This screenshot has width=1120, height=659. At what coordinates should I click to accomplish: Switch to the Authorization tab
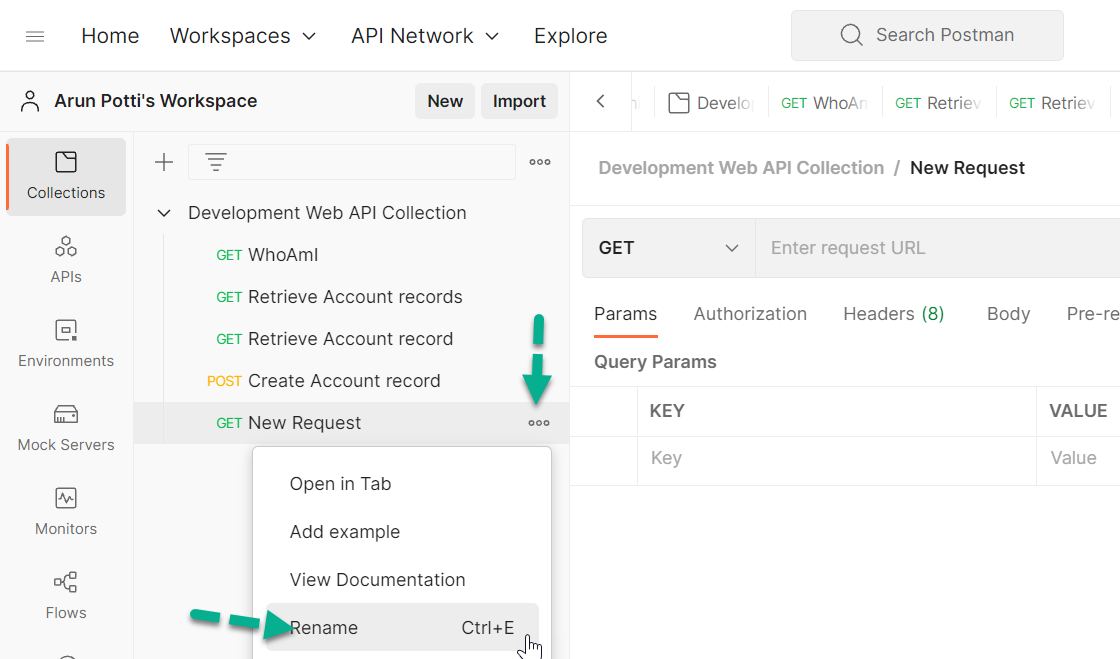[750, 313]
